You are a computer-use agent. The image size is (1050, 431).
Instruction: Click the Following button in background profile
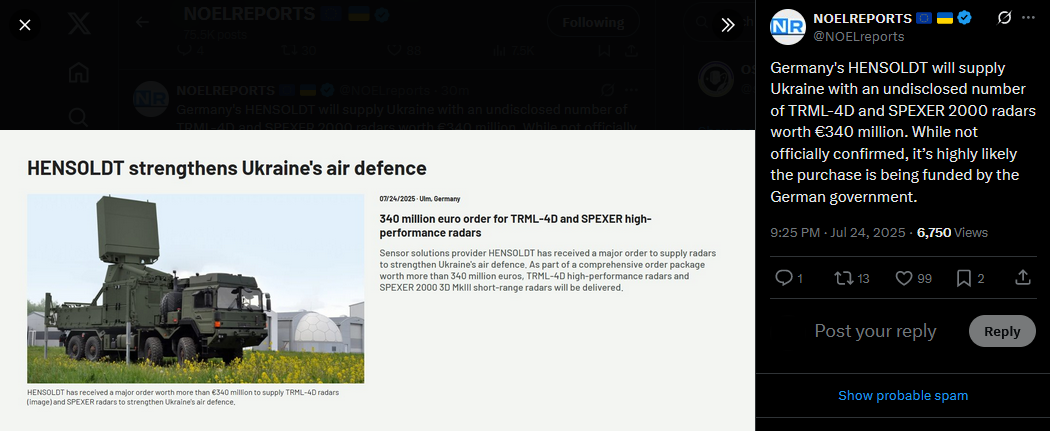pos(593,22)
